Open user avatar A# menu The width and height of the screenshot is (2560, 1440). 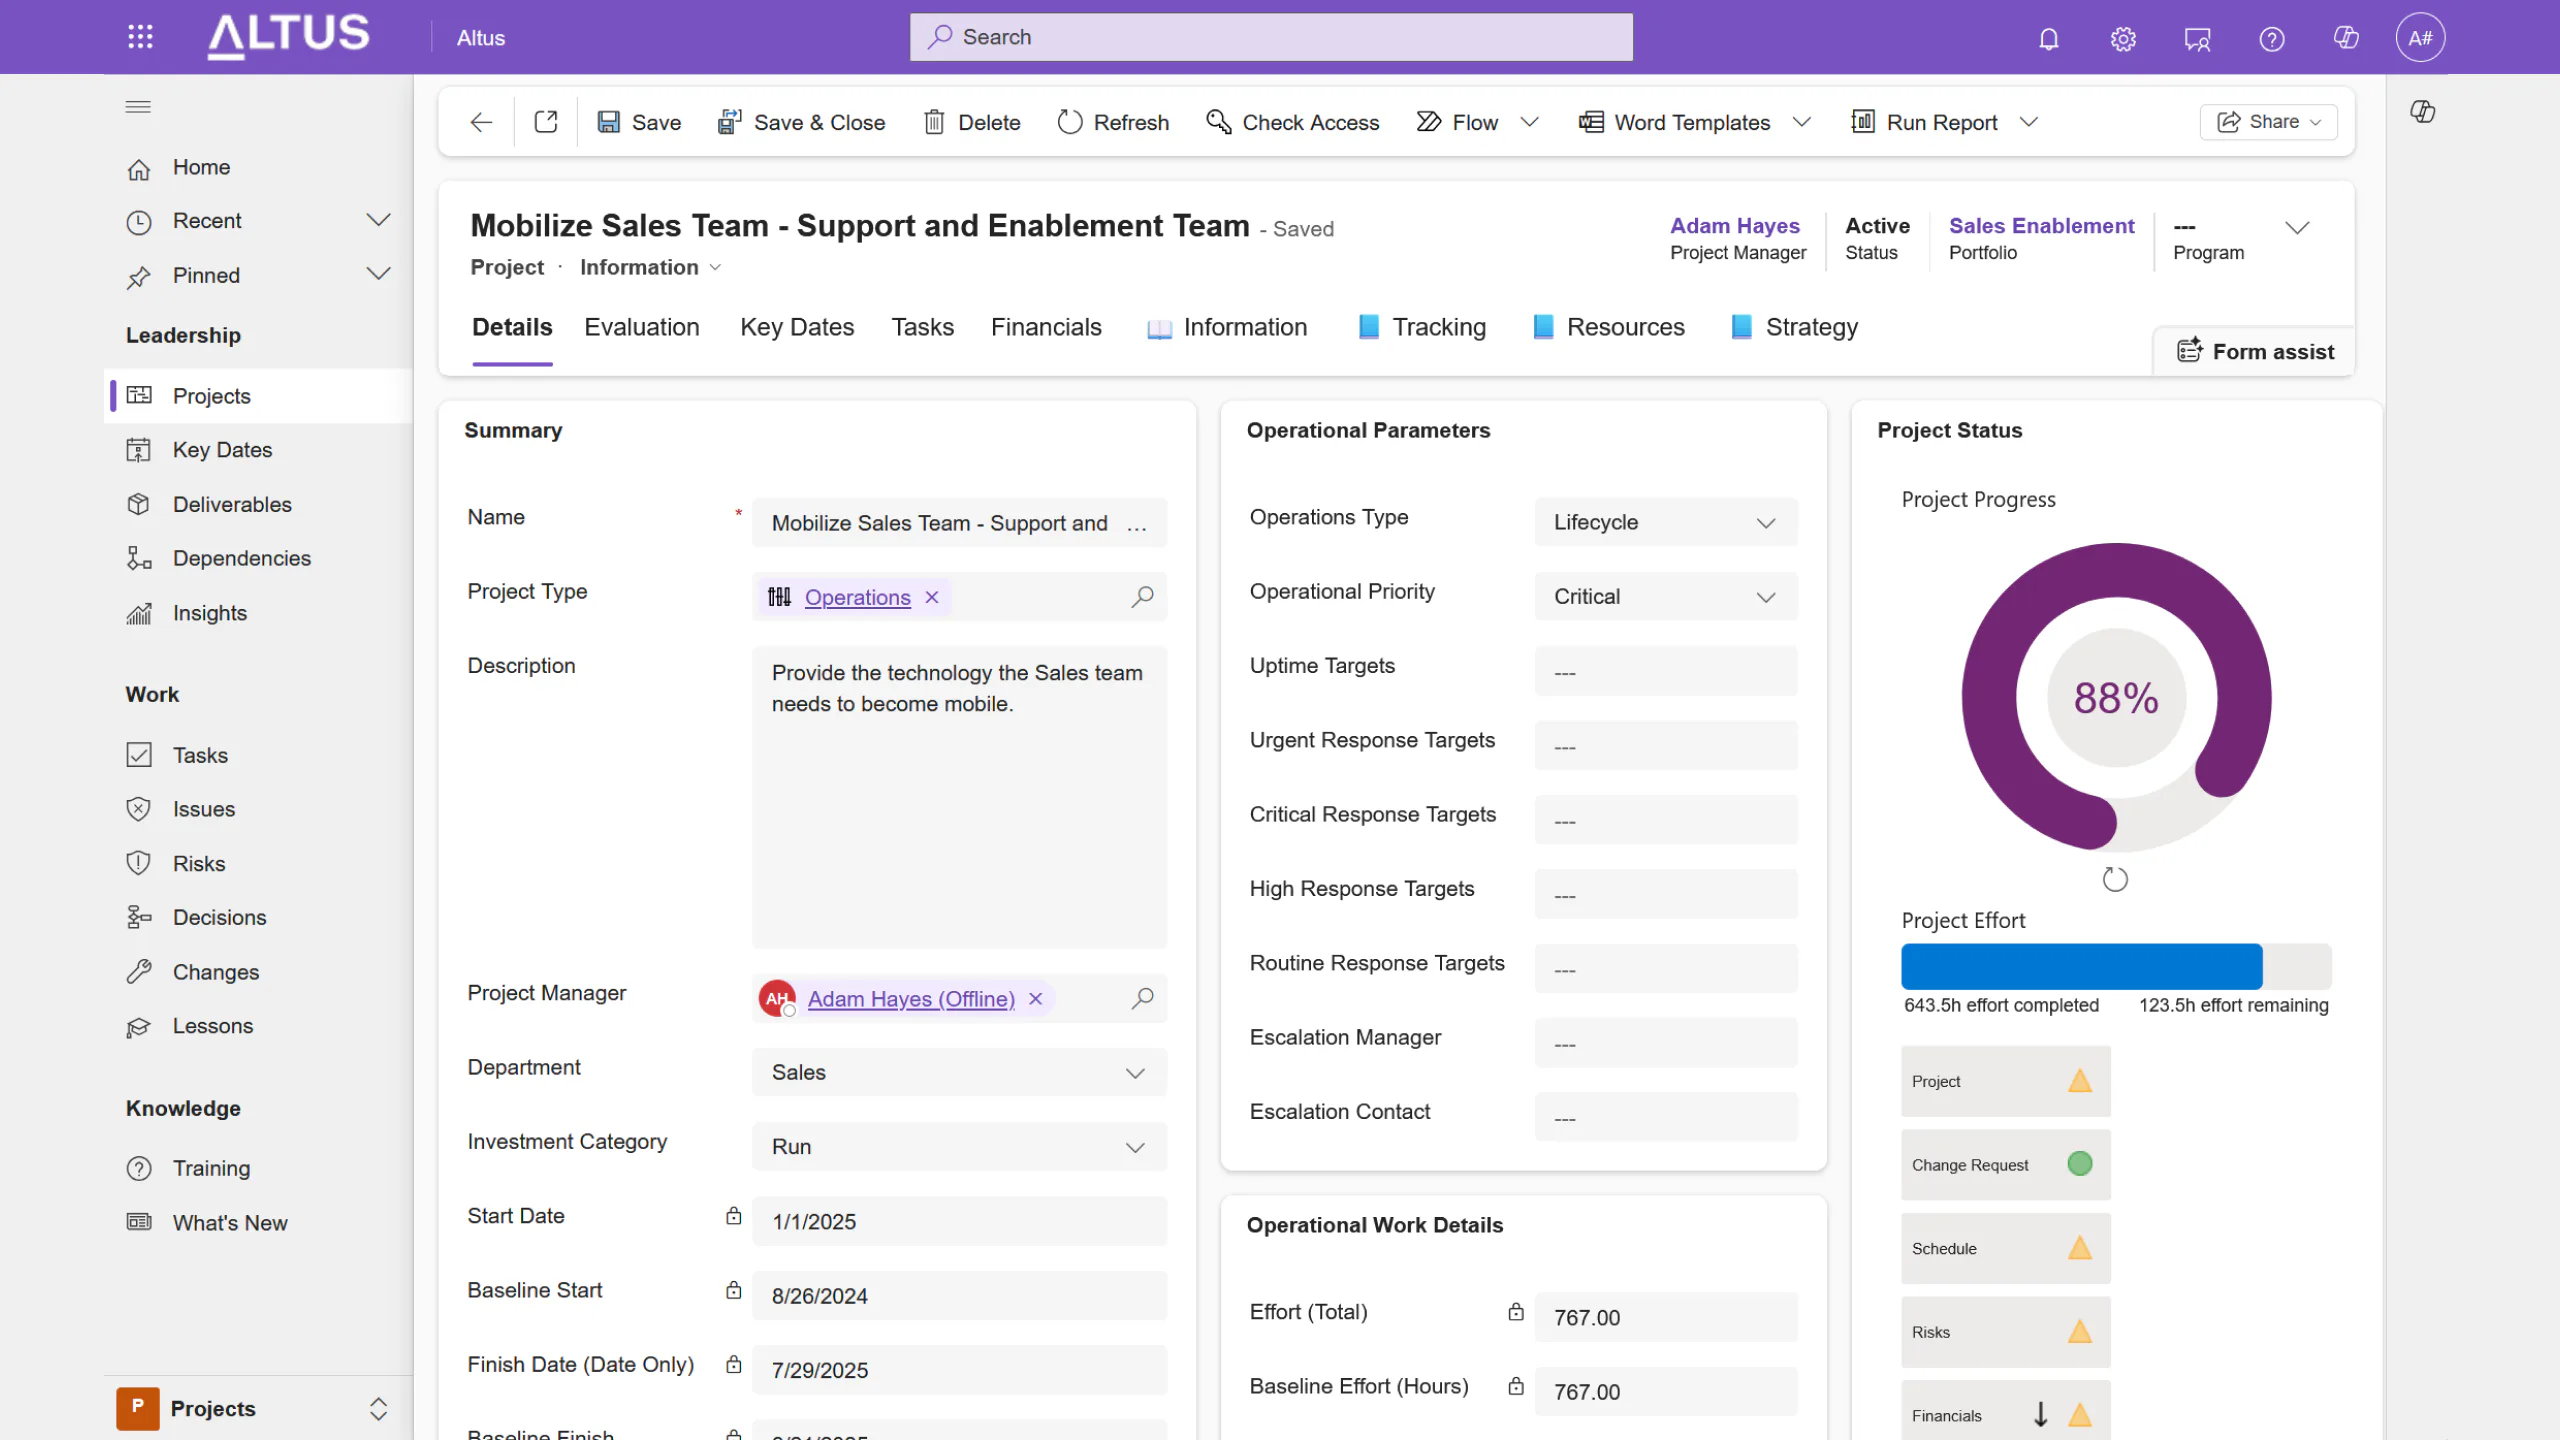[2420, 38]
